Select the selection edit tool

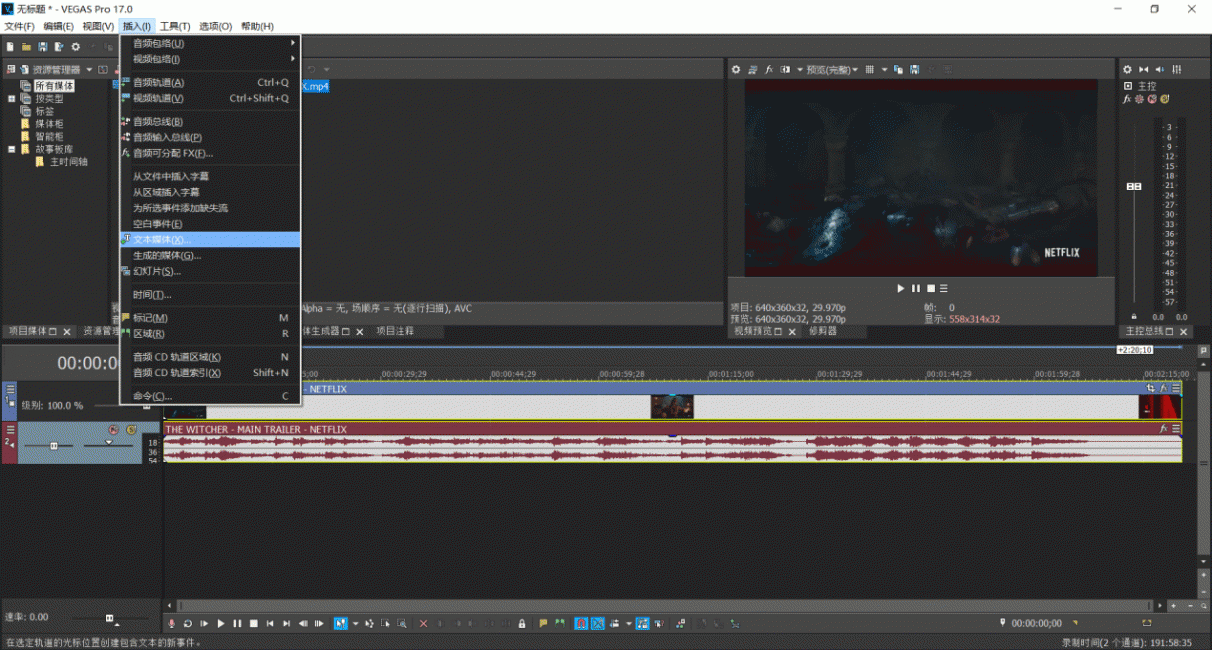point(385,623)
